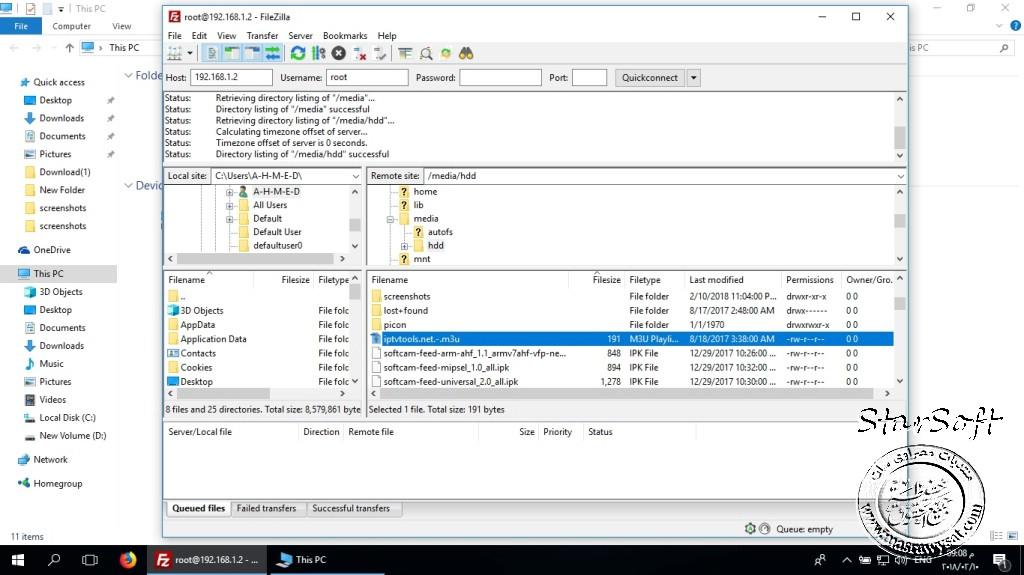This screenshot has height=575, width=1024.
Task: Click the Port field
Action: point(589,77)
